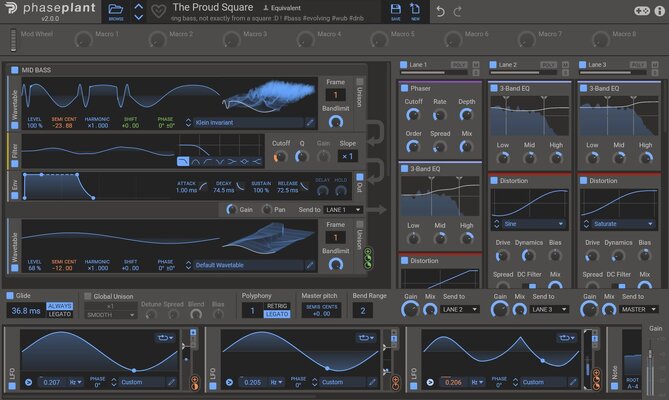The image size is (669, 400).
Task: Open the Saturate distortion type dropdown
Action: point(623,224)
